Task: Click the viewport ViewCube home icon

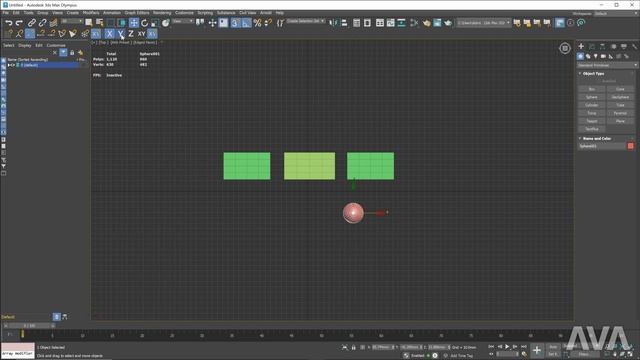Action: pos(565,48)
